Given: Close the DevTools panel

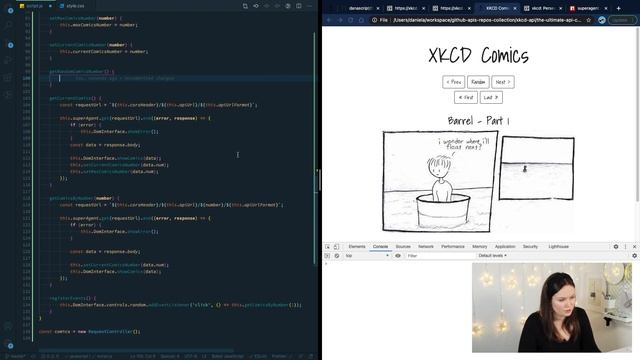Looking at the screenshot, I should click(x=634, y=247).
